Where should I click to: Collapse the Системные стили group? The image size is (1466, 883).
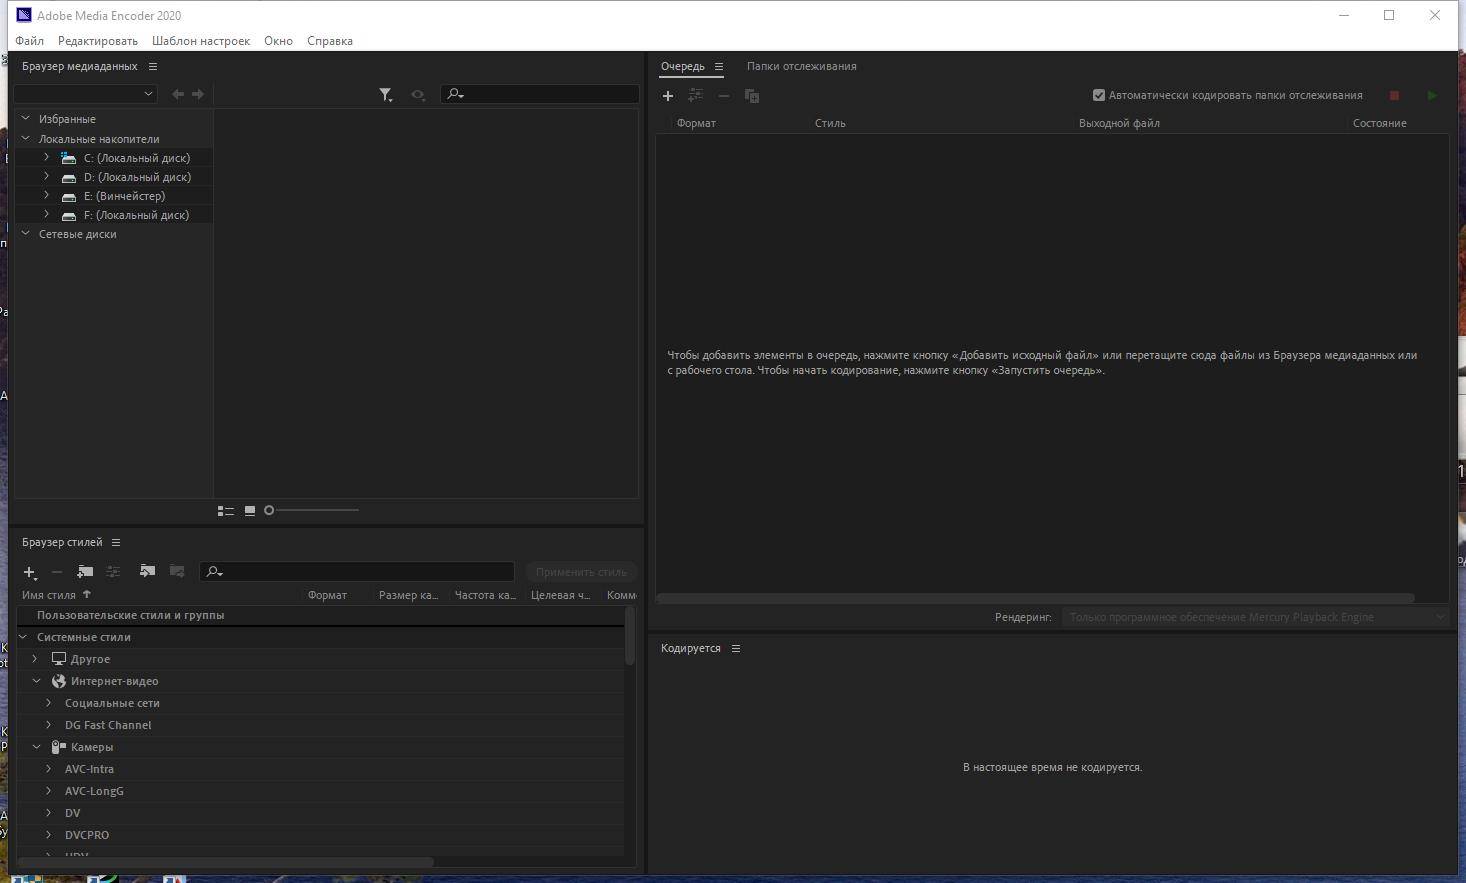23,637
